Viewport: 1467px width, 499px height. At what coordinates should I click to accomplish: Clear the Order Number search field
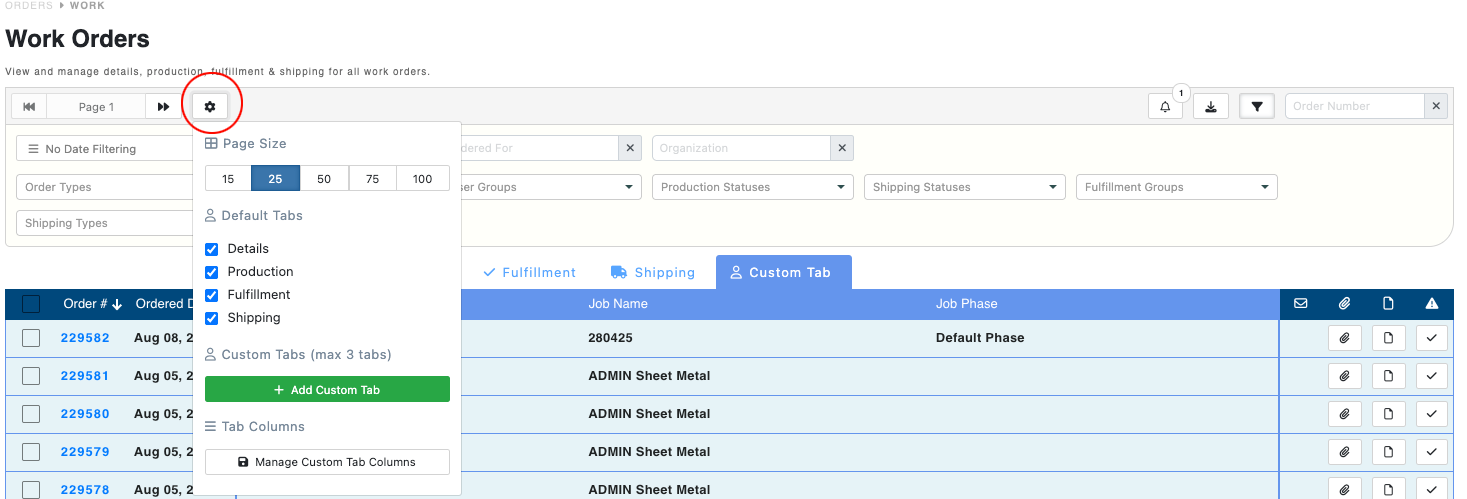1436,106
